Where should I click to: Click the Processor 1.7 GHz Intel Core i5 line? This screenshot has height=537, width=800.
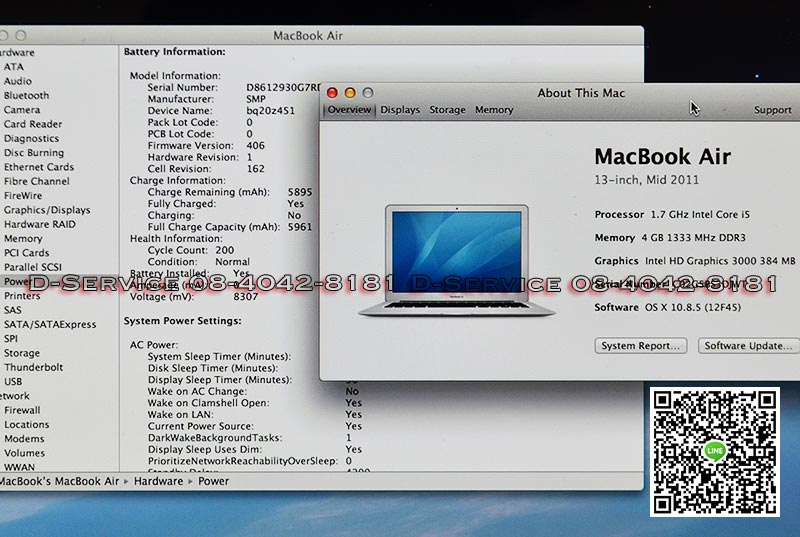tap(672, 215)
